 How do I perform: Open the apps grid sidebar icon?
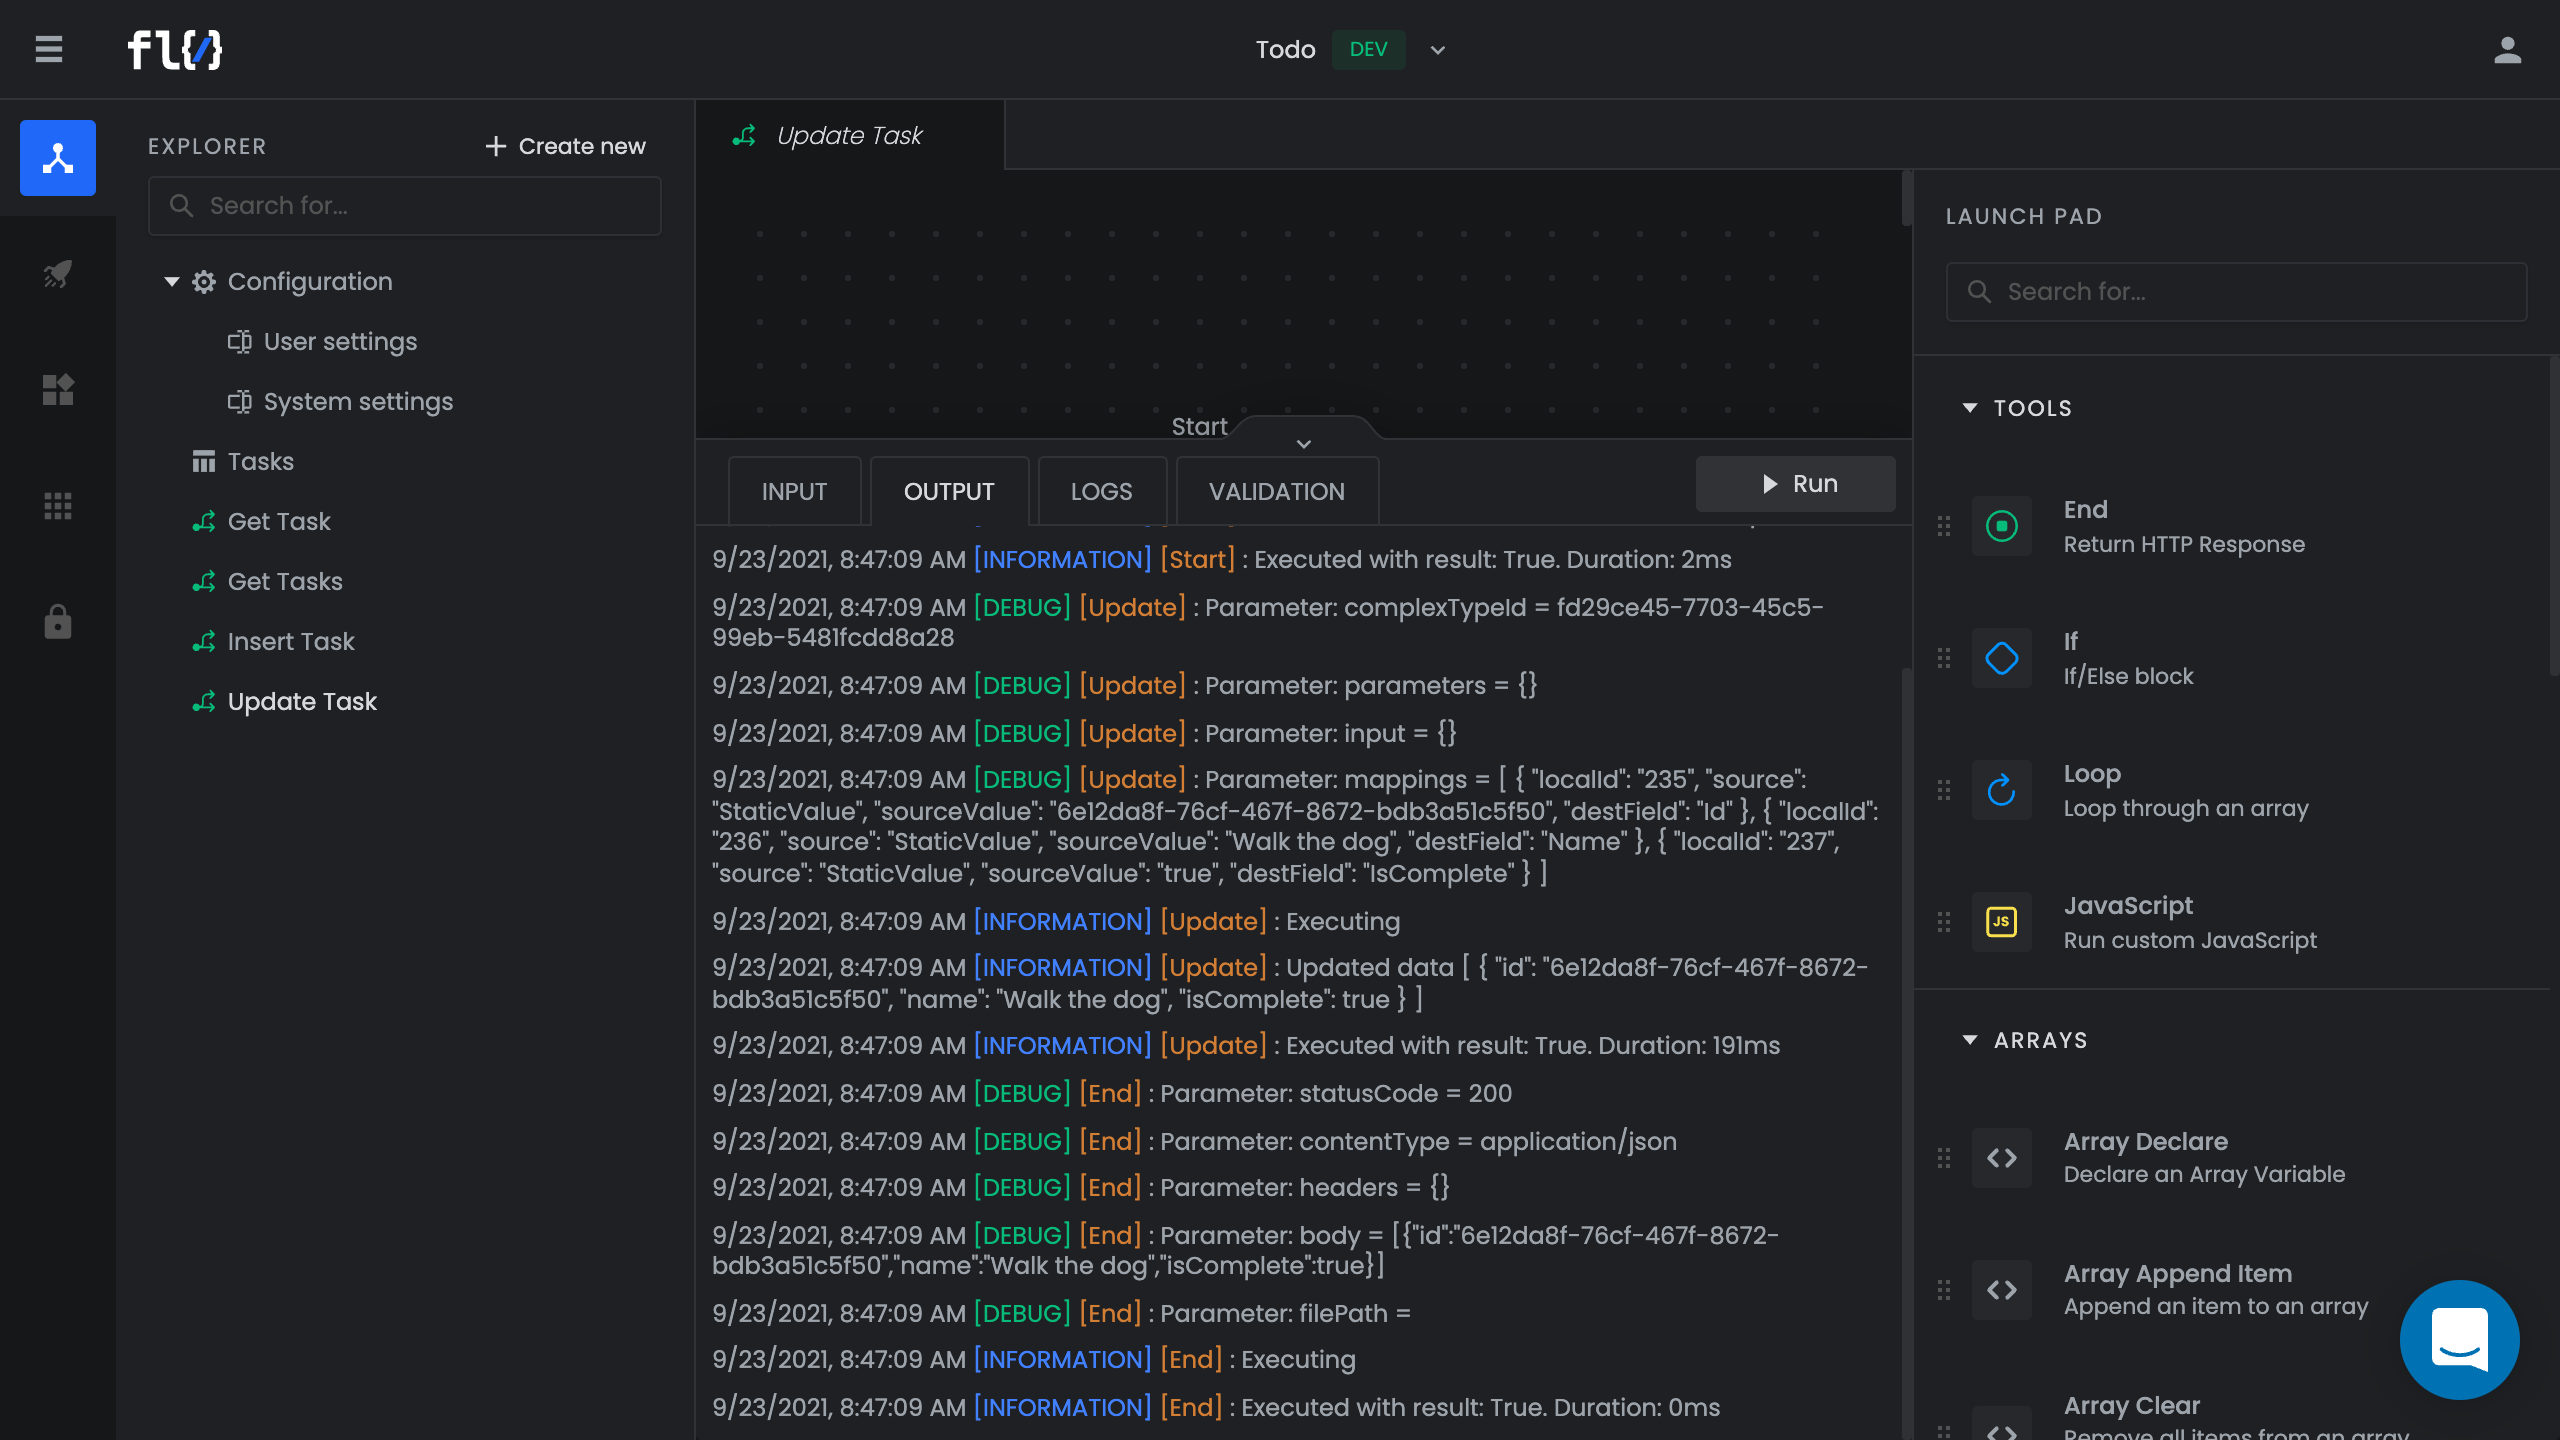click(58, 506)
